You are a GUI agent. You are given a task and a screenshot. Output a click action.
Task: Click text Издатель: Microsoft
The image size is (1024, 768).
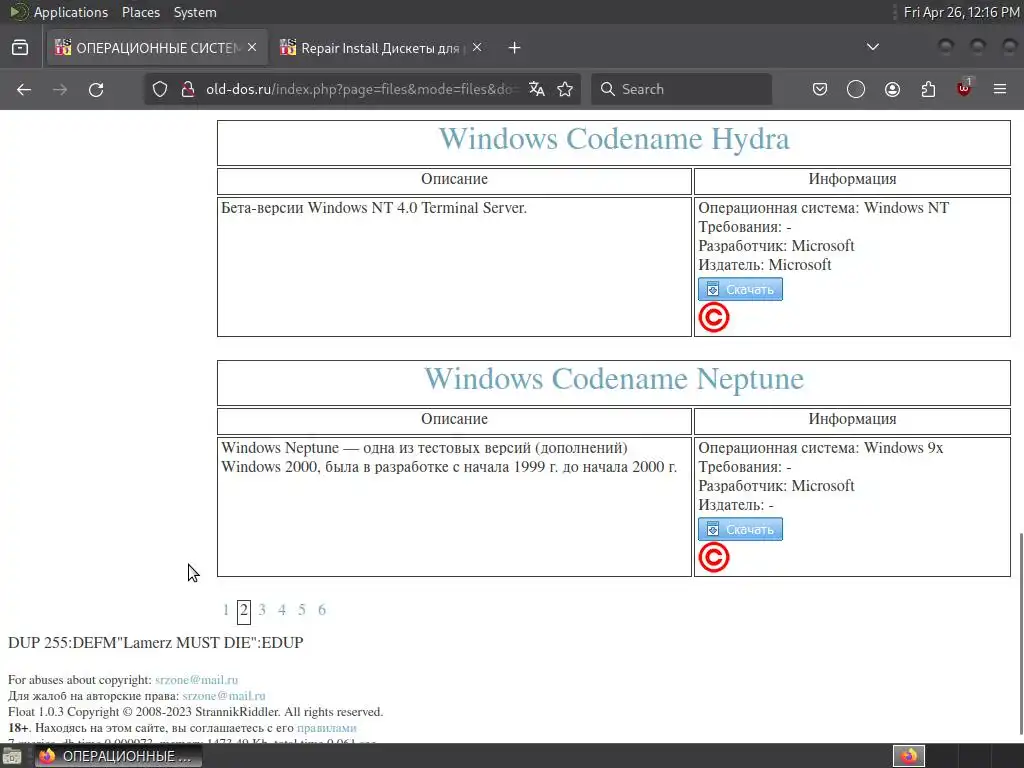(765, 265)
